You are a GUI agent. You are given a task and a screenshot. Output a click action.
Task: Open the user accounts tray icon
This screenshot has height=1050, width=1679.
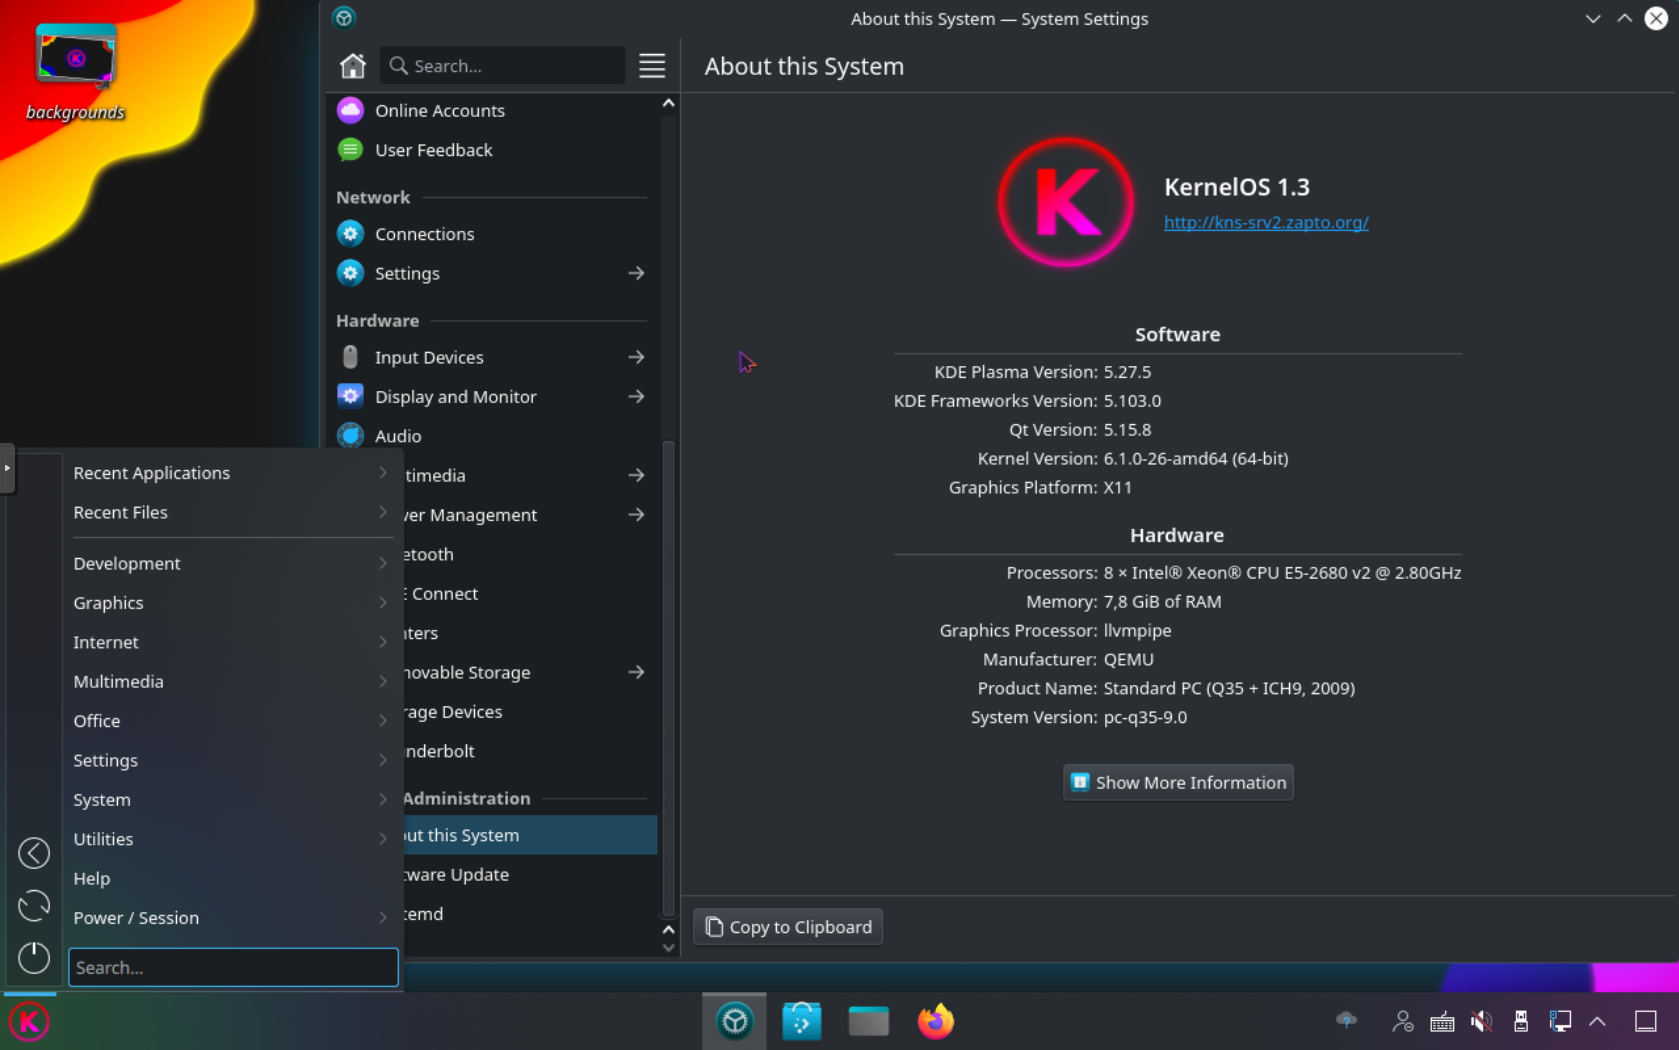[1402, 1021]
